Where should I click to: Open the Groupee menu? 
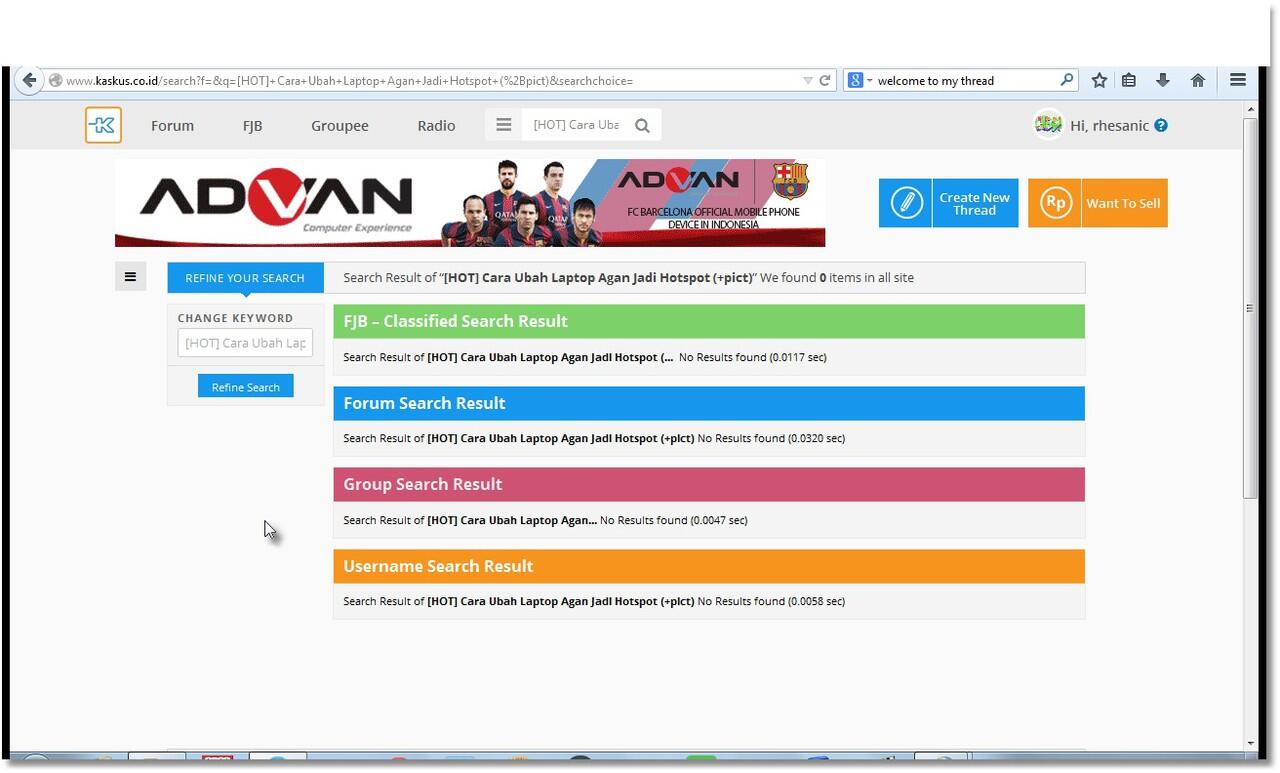click(x=339, y=125)
